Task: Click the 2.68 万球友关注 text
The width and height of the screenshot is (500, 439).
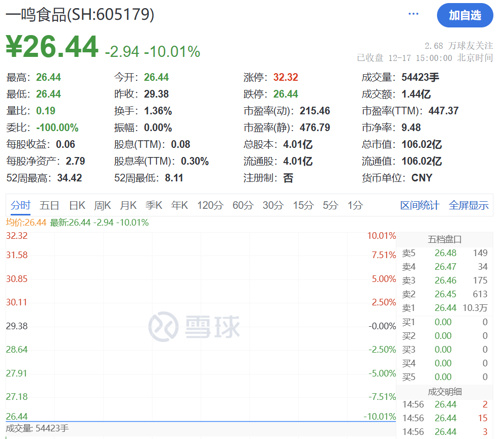Action: pyautogui.click(x=458, y=46)
